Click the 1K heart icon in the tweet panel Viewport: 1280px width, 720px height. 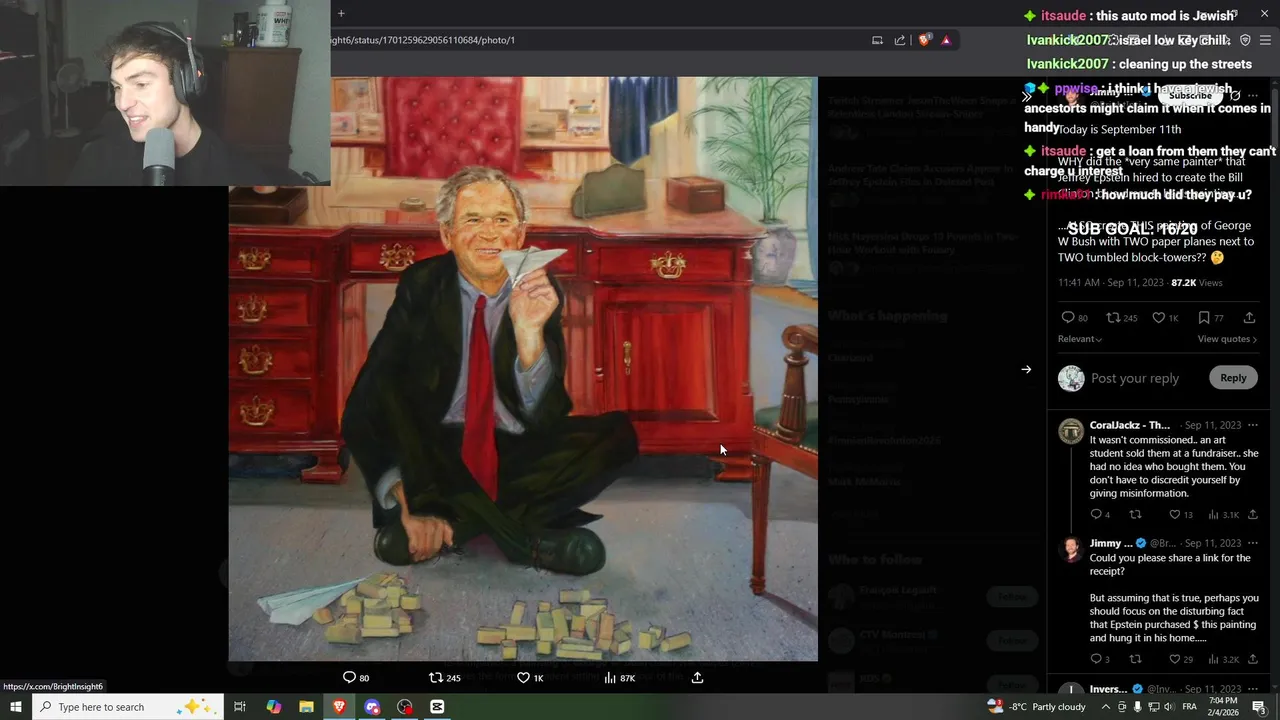tap(1158, 318)
